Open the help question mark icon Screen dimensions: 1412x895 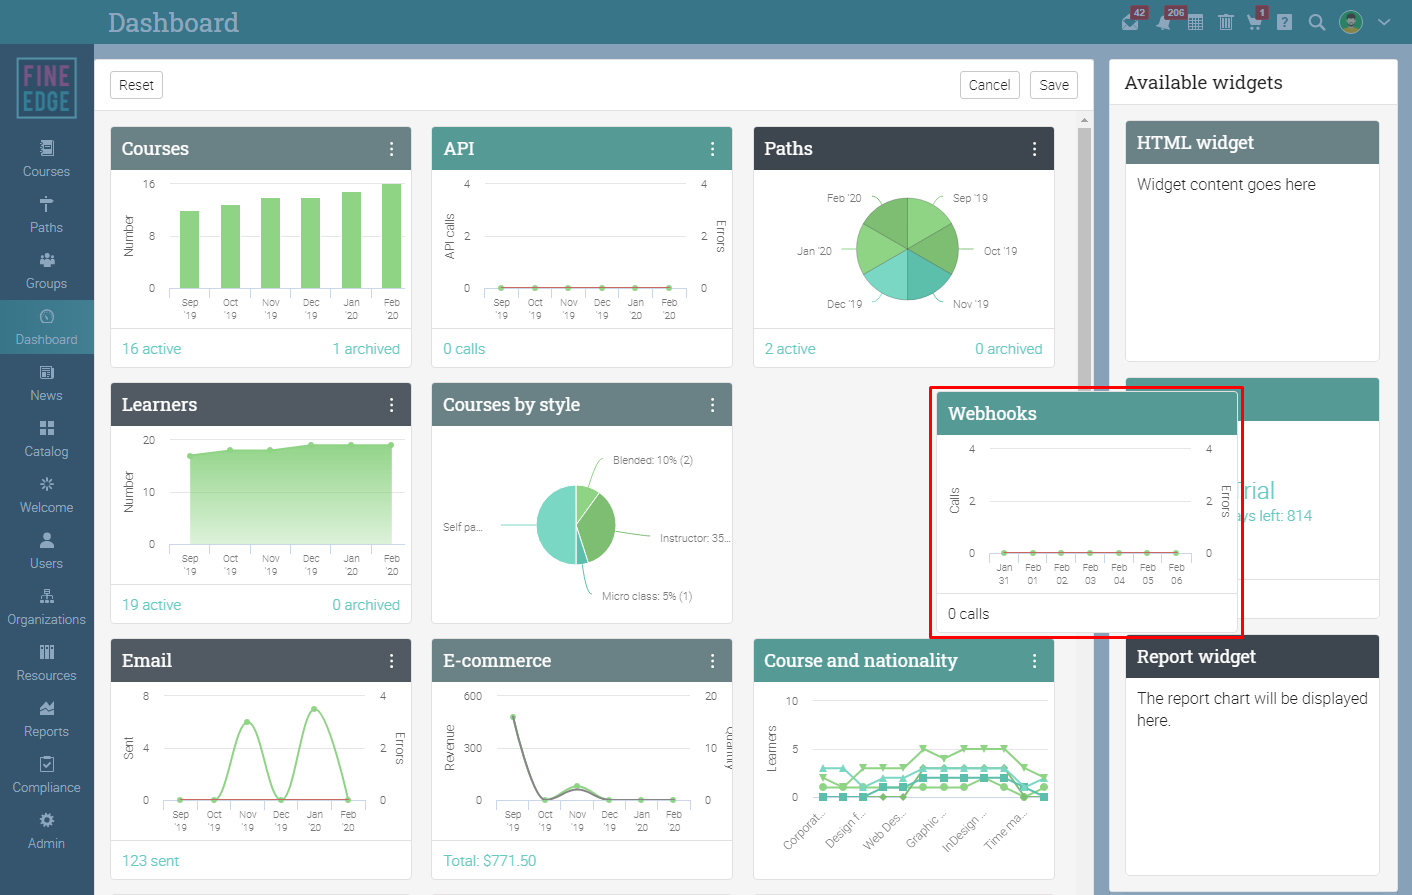click(1285, 22)
